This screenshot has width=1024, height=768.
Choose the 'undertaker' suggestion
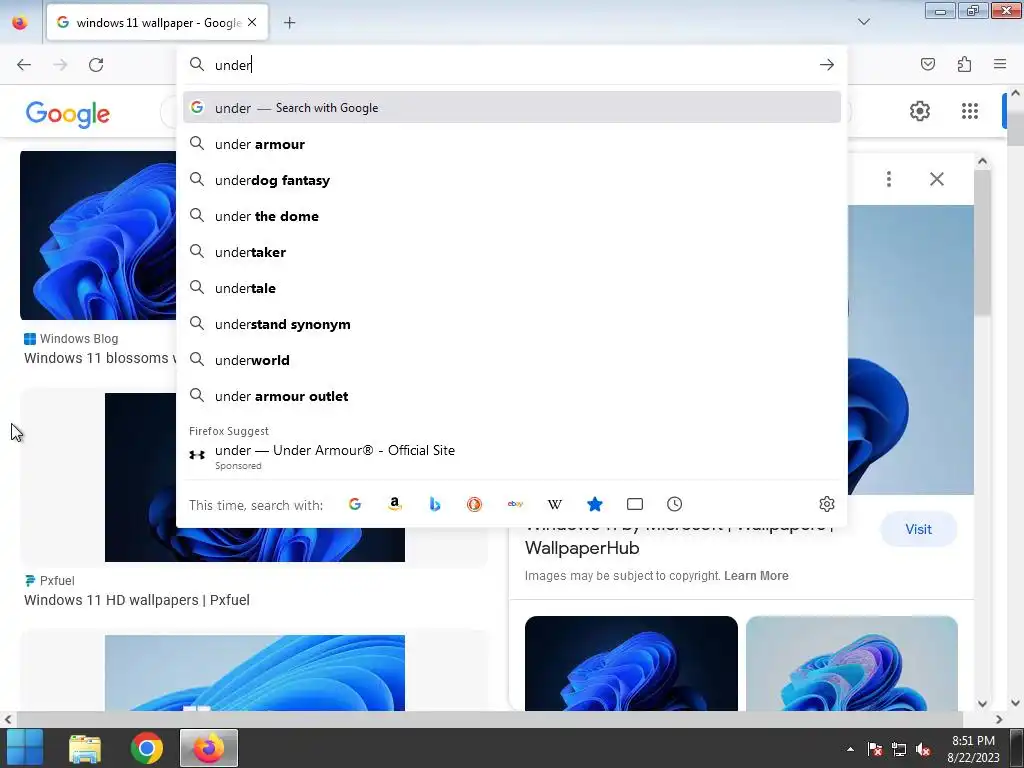(511, 252)
